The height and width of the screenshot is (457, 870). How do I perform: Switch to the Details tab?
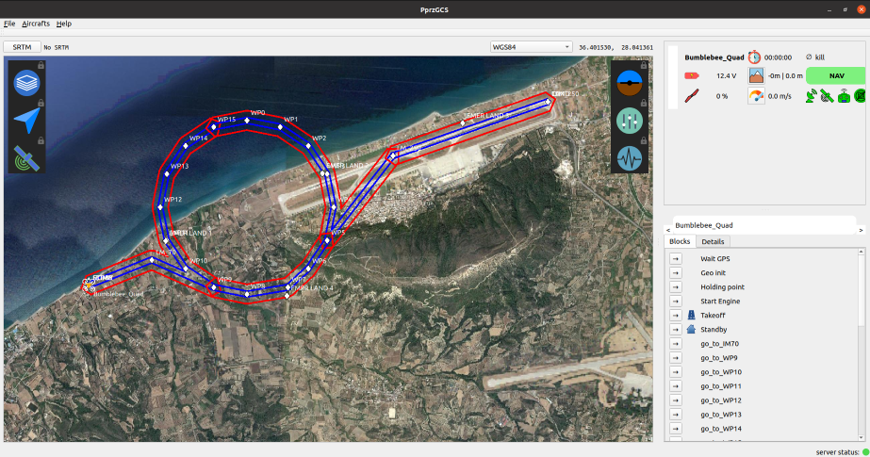pos(712,242)
